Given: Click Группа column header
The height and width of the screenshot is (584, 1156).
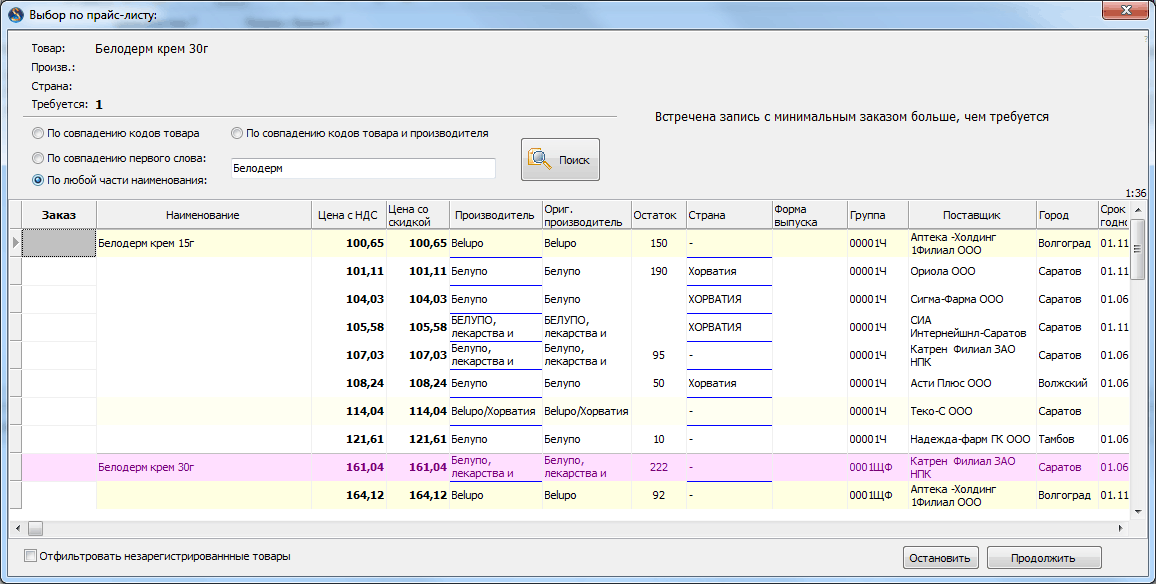Looking at the screenshot, I should [877, 215].
